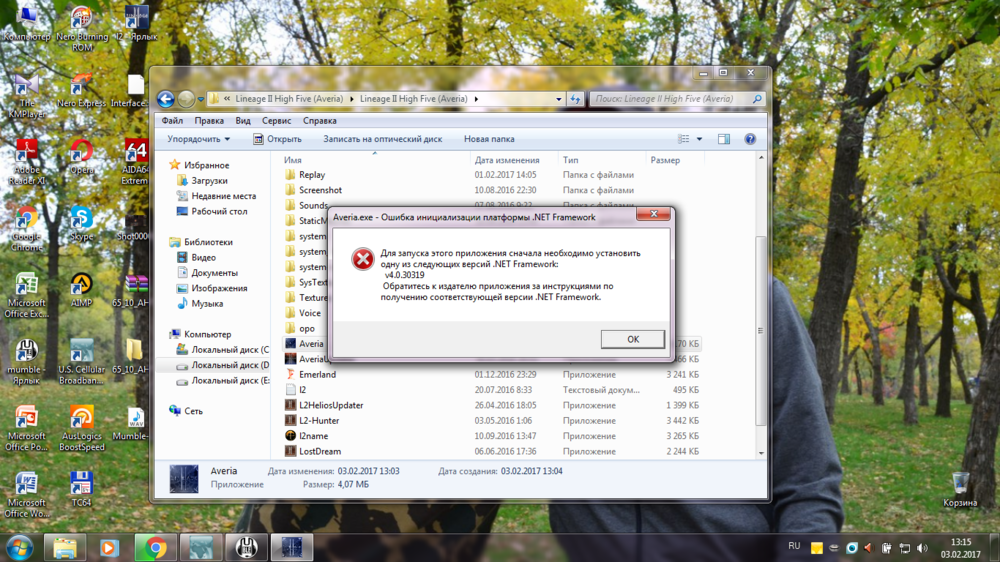
Task: Click OK in the .NET Framework error dialog
Action: (x=632, y=340)
